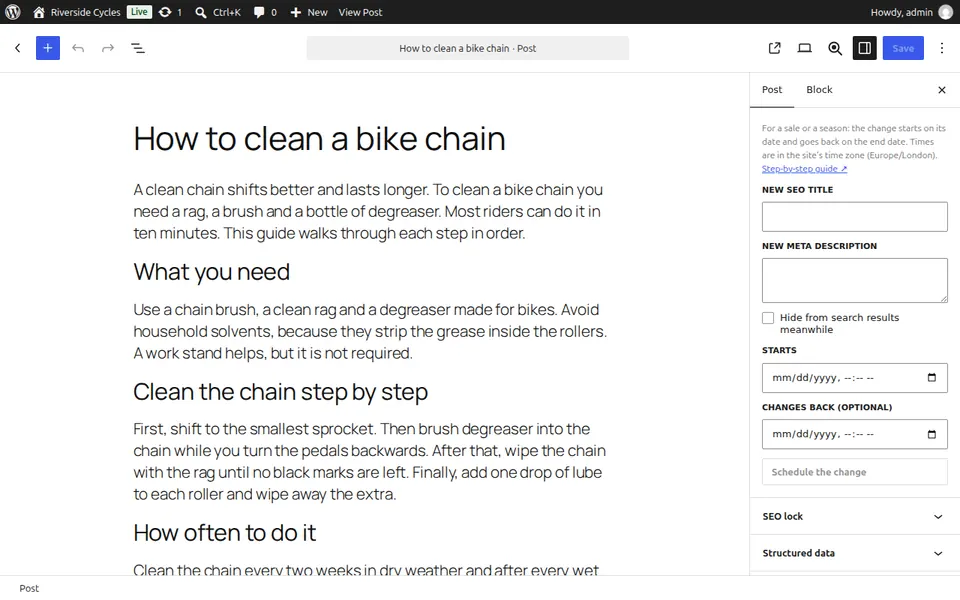The height and width of the screenshot is (600, 960).
Task: Open the Starts date picker calendar icon
Action: point(932,378)
